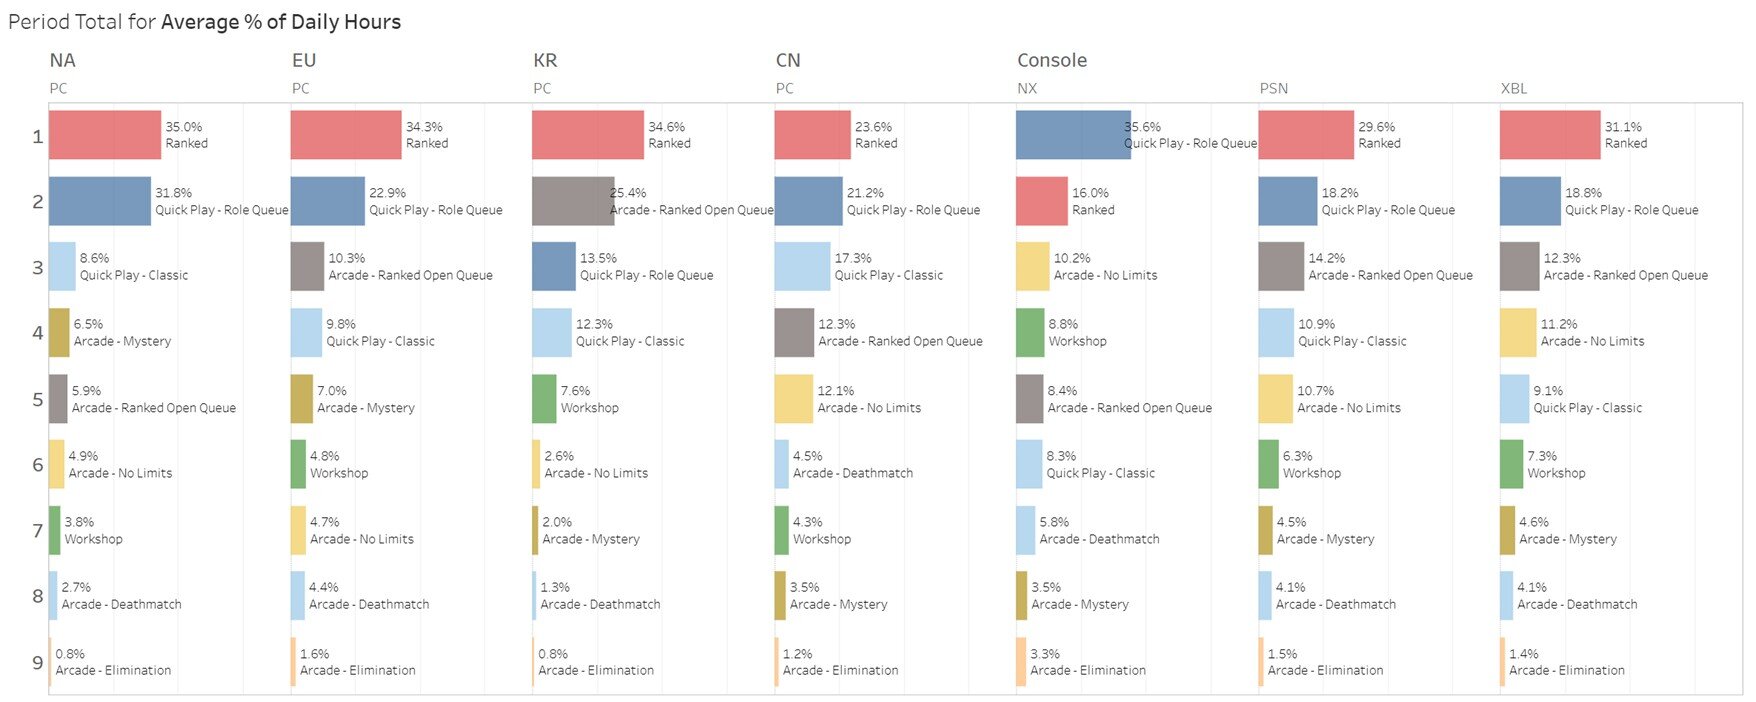Select the EU region column header
1756x702 pixels.
pyautogui.click(x=304, y=60)
